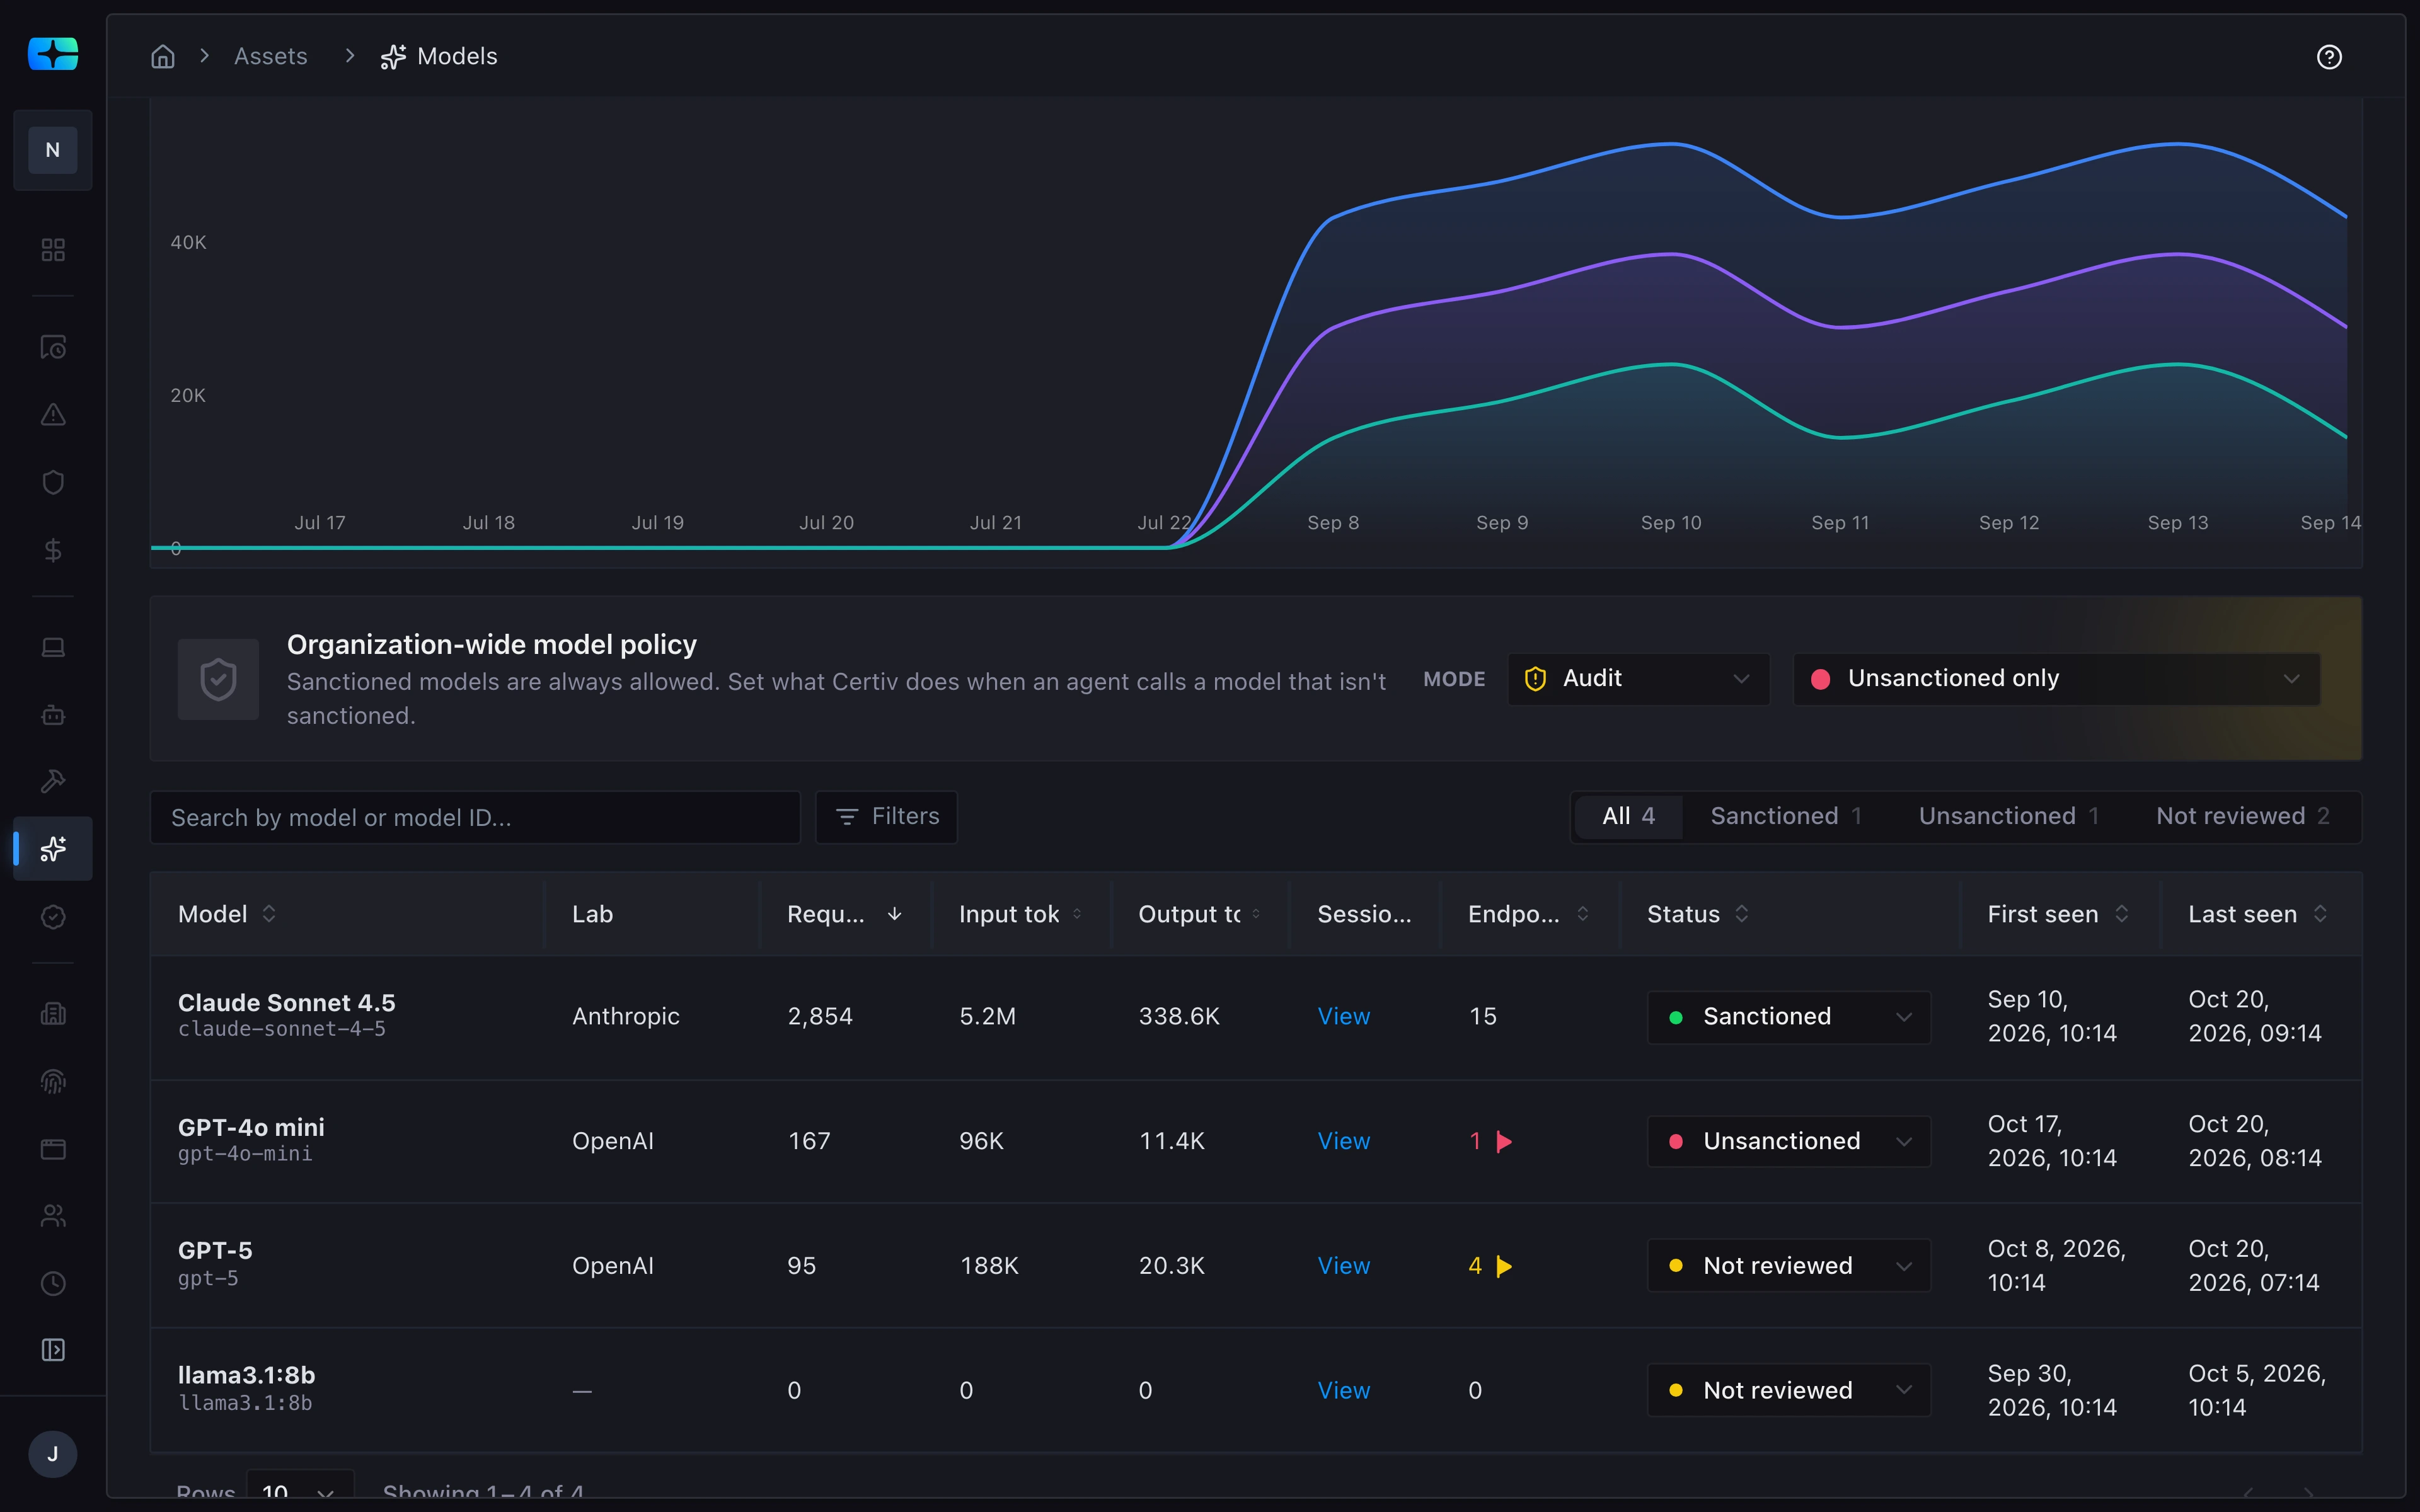Select the sparkles Models sidebar icon
The image size is (2420, 1512).
tap(53, 849)
